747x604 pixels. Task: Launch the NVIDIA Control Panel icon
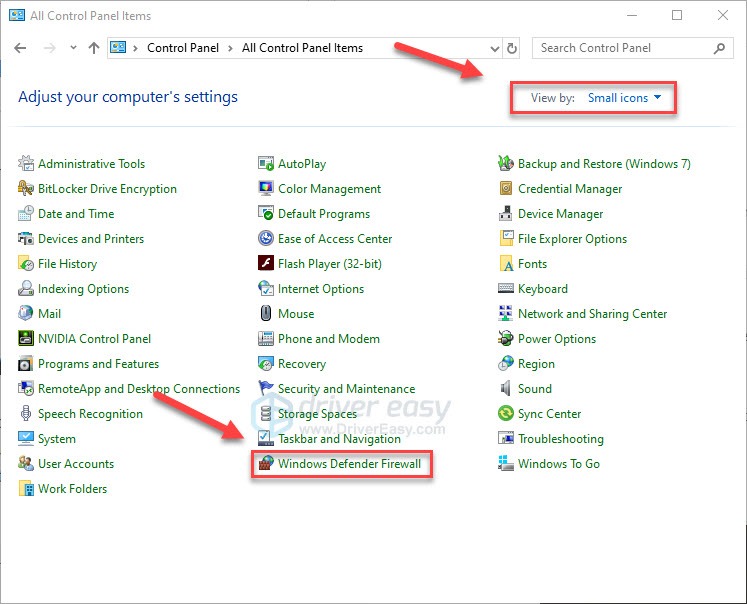tap(26, 338)
